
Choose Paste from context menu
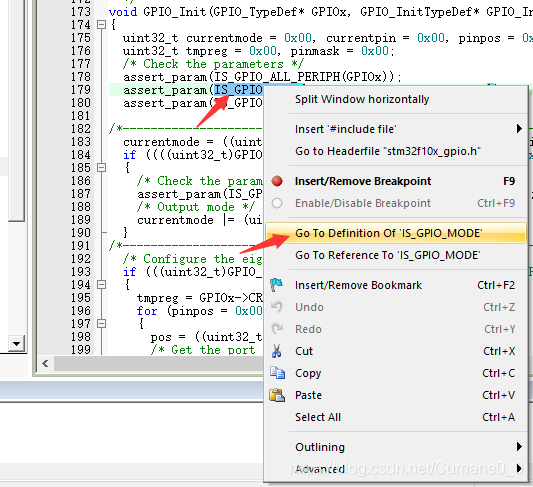point(396,395)
